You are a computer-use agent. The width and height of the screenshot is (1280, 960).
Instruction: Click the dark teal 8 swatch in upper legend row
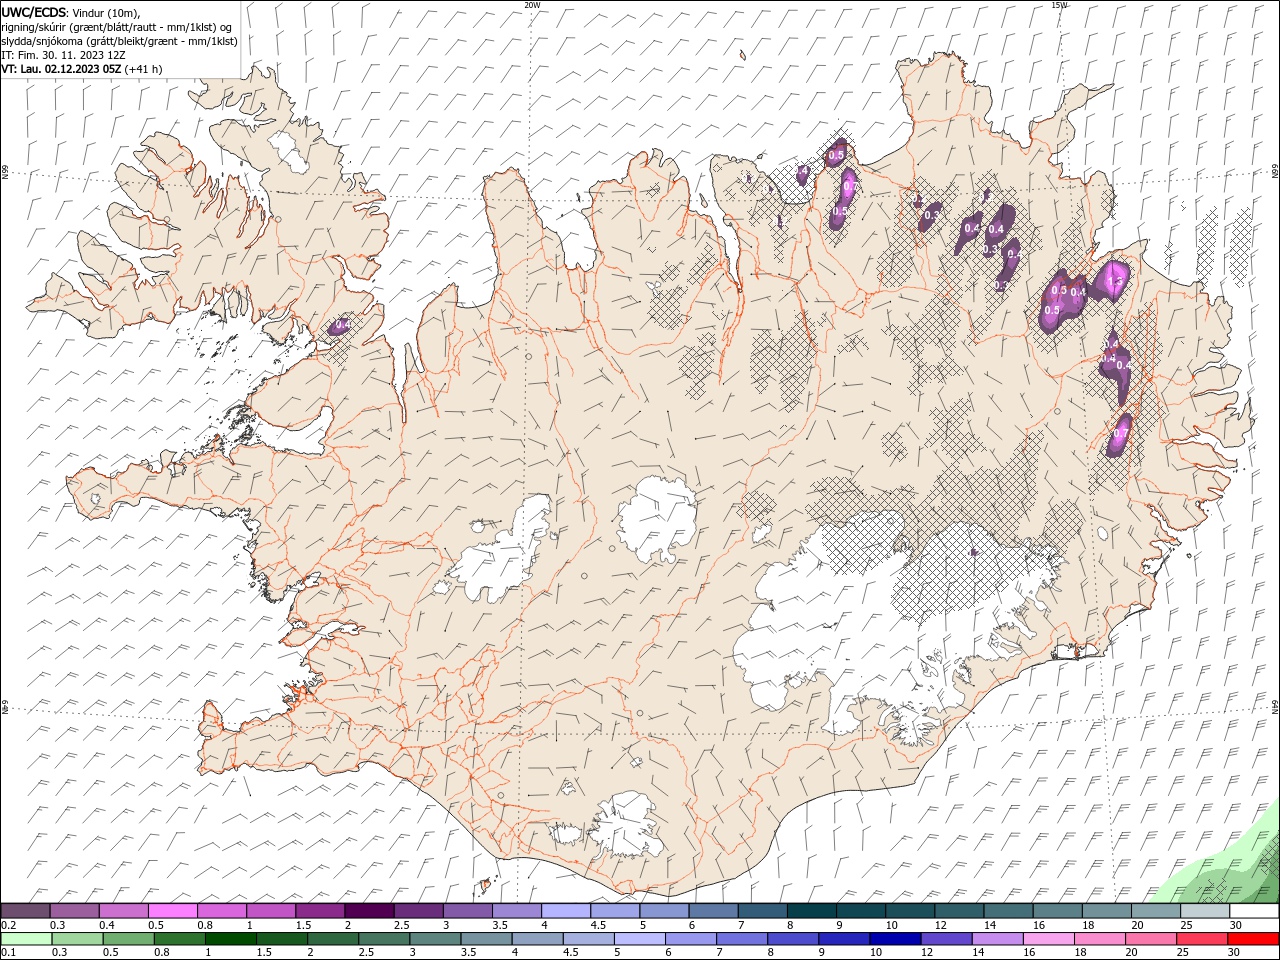coord(811,911)
